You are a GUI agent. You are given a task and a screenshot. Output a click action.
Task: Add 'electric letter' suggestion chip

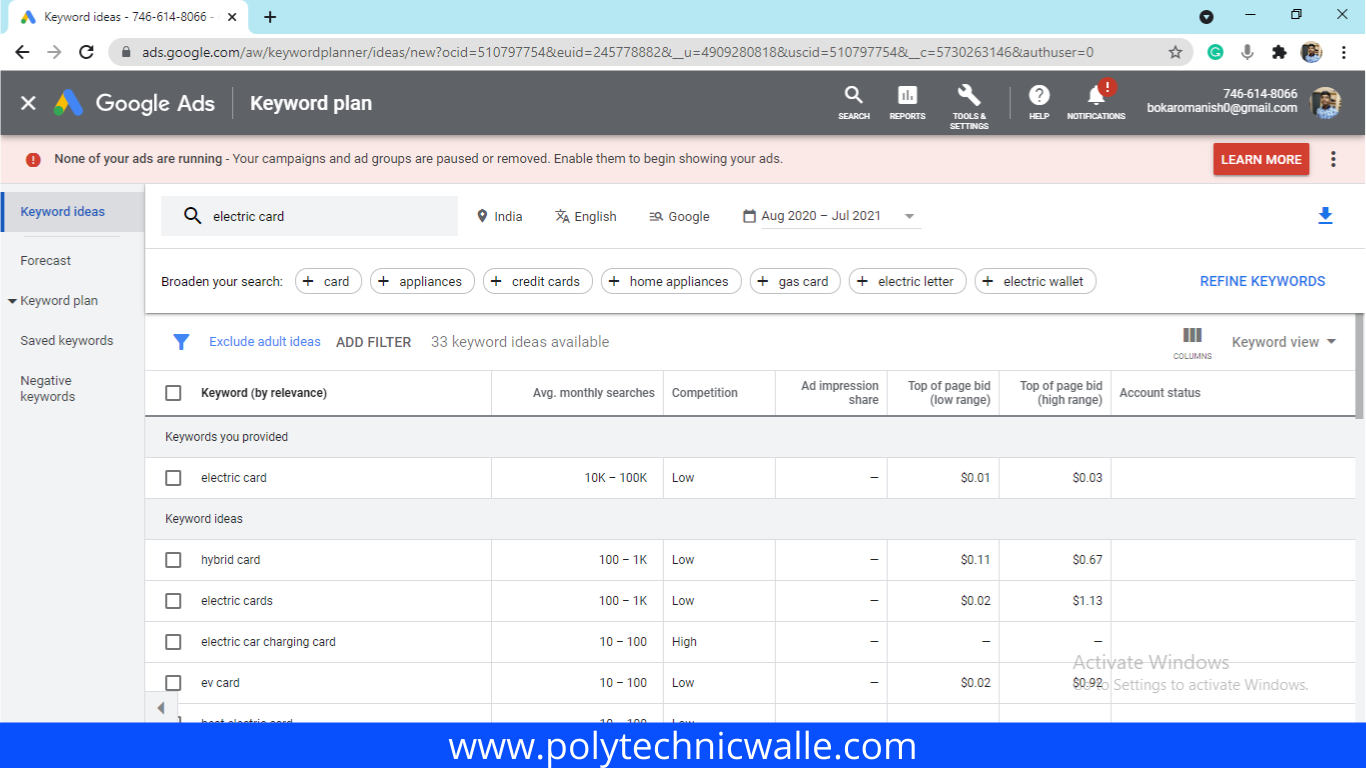(x=908, y=282)
